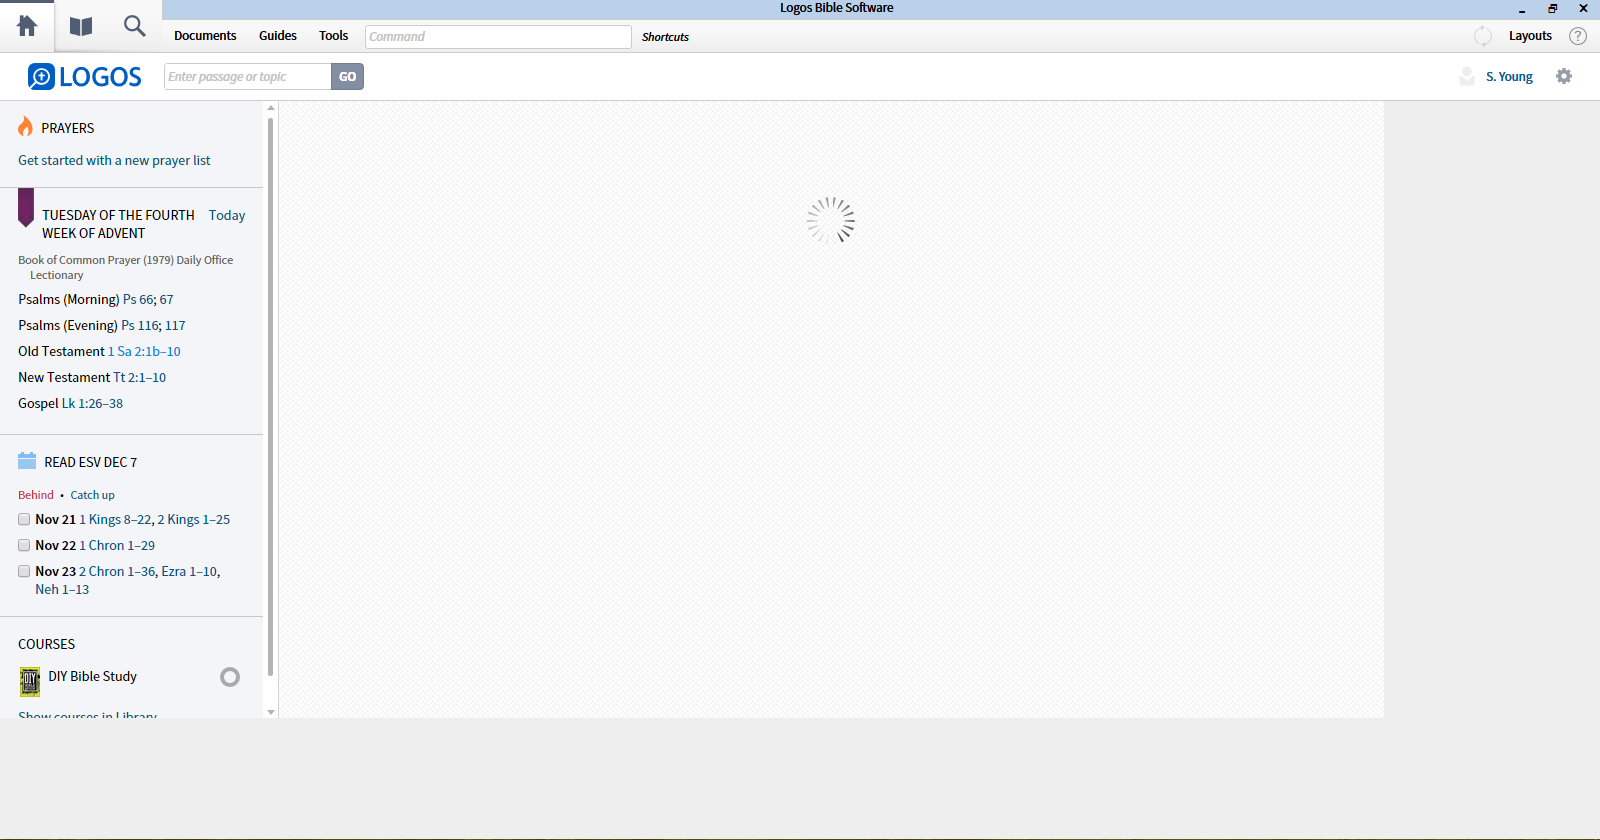Open the Home page icon

tap(27, 26)
